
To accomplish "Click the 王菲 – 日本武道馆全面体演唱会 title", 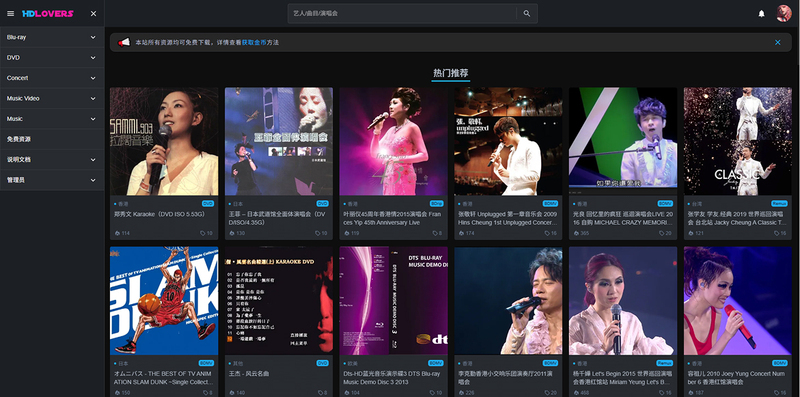I will pos(277,218).
